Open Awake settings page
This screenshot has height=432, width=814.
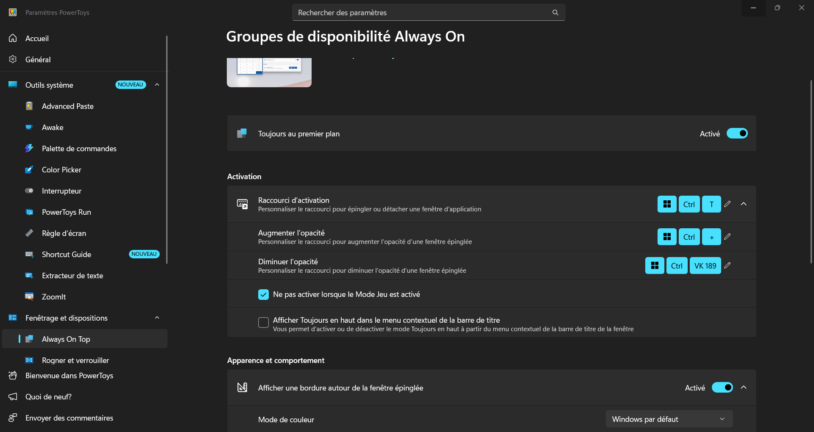pos(85,127)
